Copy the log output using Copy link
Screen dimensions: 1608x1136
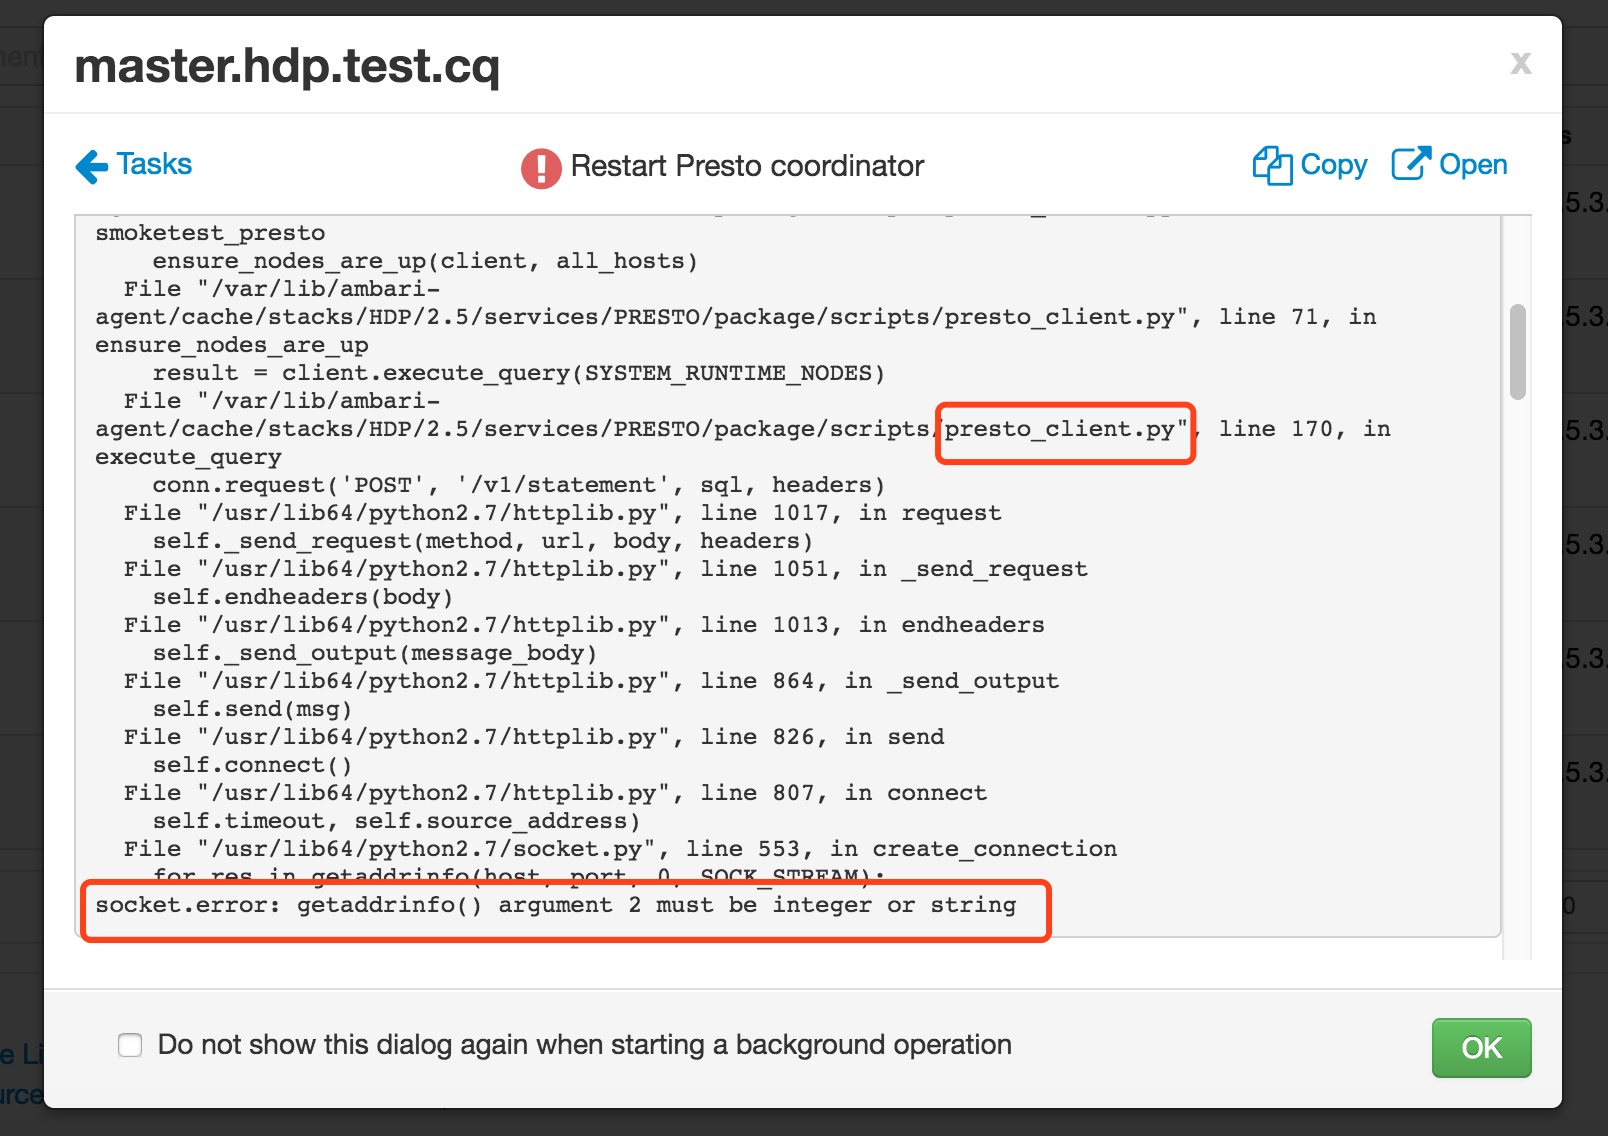pos(1333,165)
